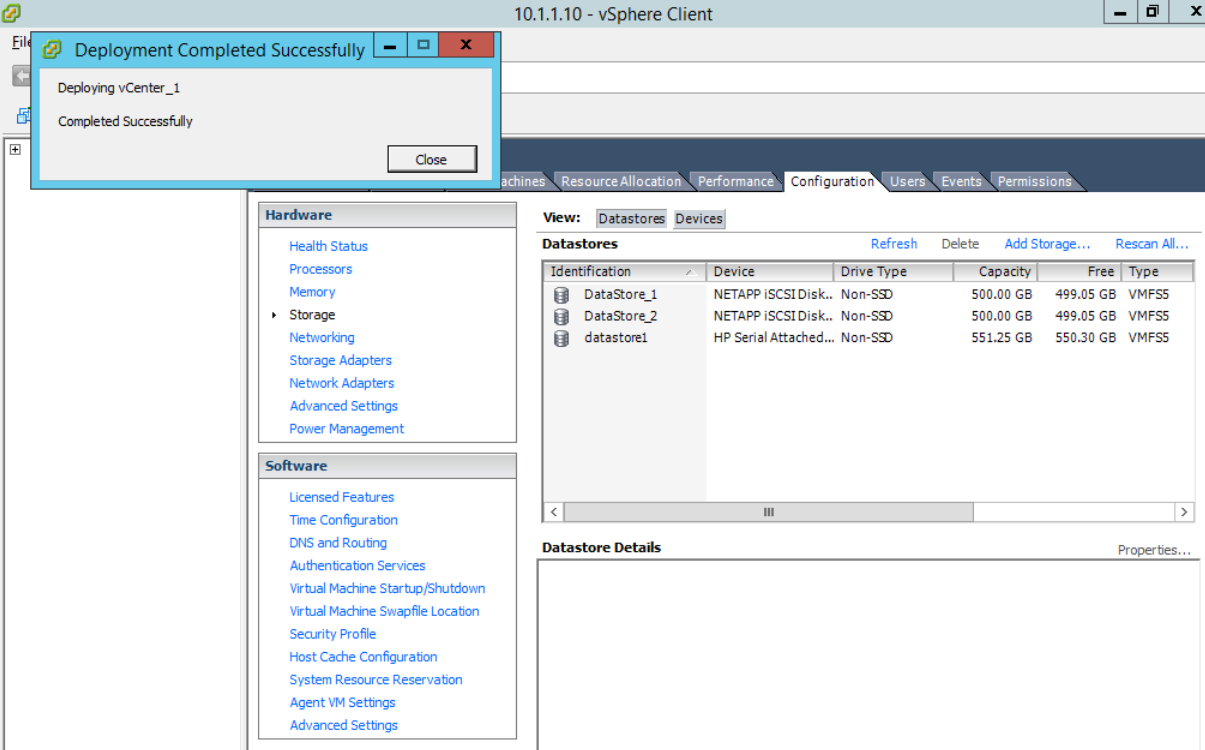This screenshot has height=750, width=1205.
Task: Select the DataStore_1 datastore icon
Action: coord(560,294)
